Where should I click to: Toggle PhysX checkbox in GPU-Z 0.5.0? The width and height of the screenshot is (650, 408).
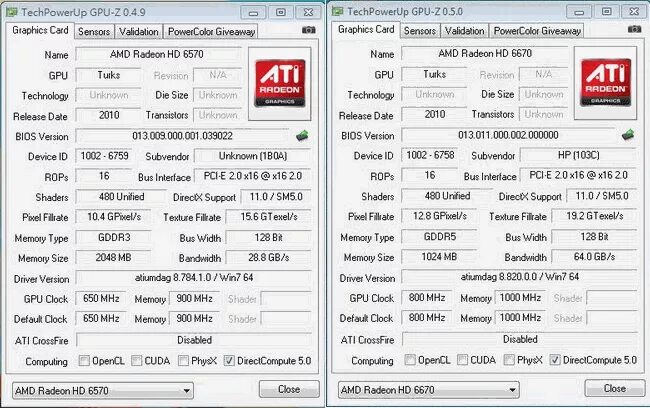509,359
